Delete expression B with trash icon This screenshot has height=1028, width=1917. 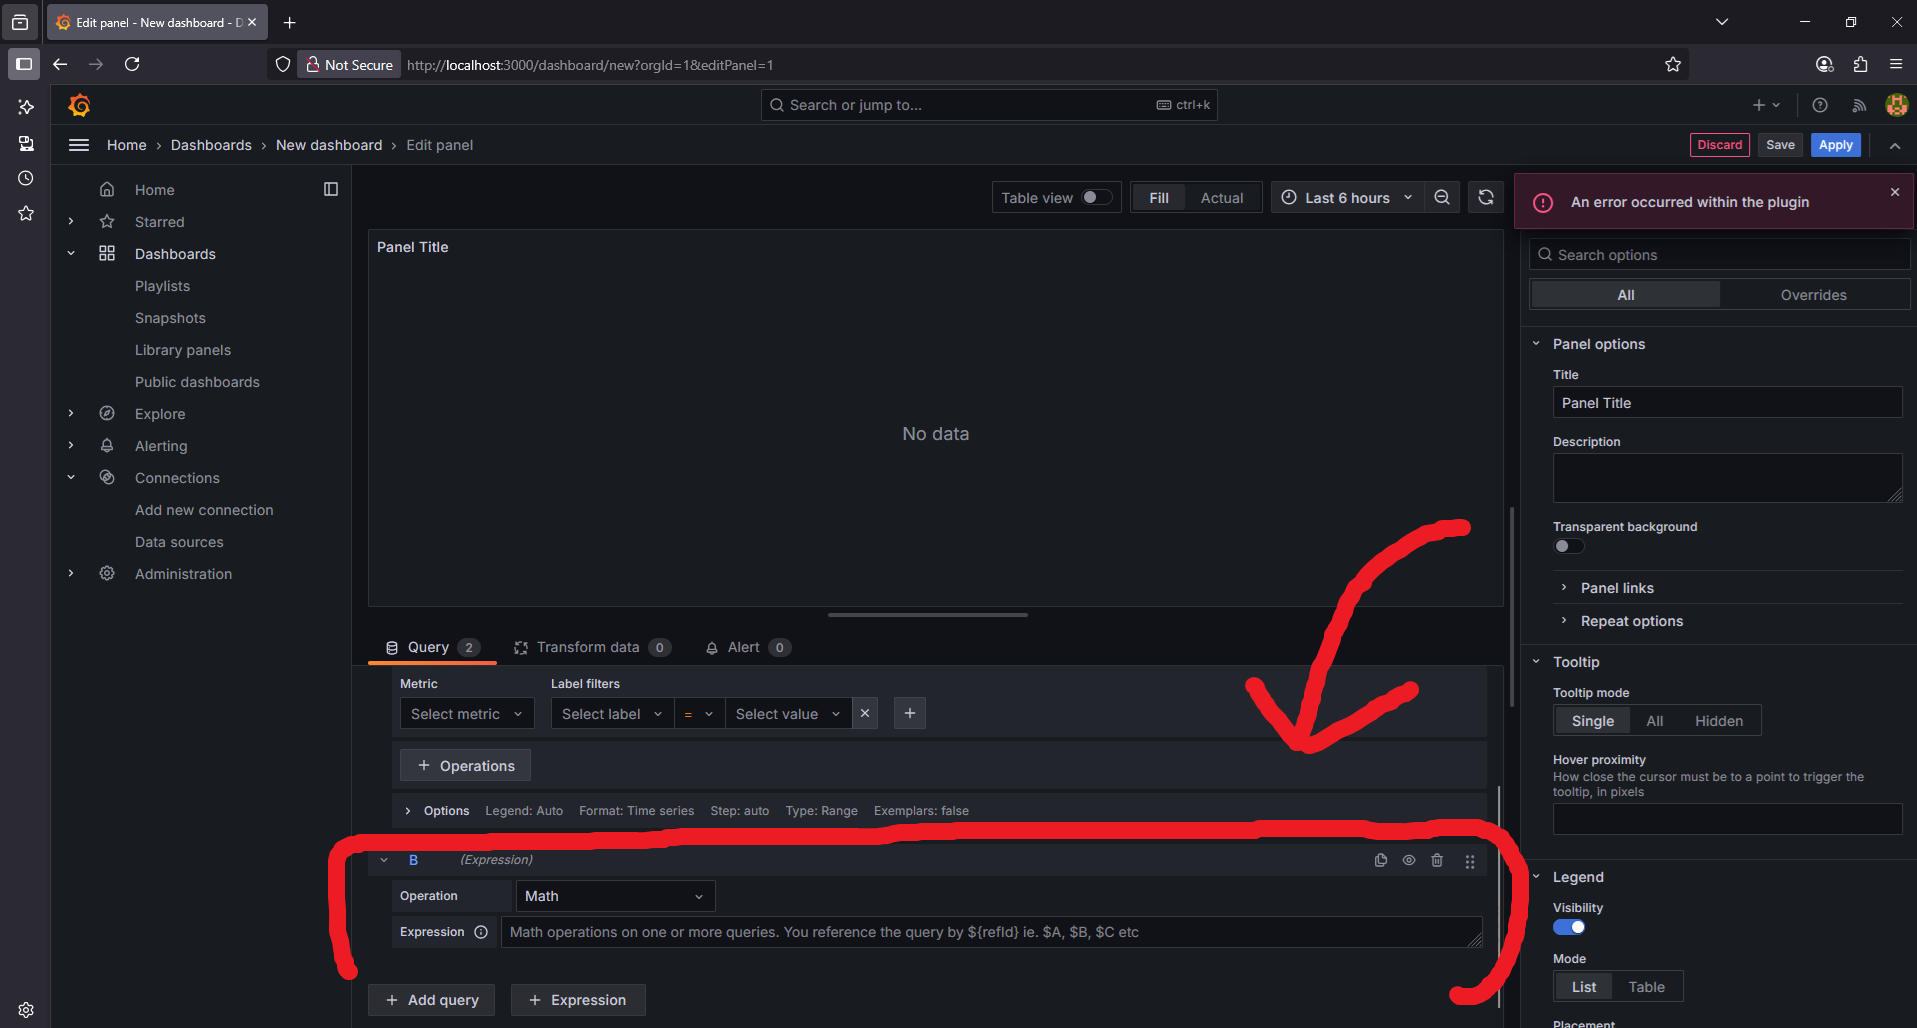point(1437,860)
